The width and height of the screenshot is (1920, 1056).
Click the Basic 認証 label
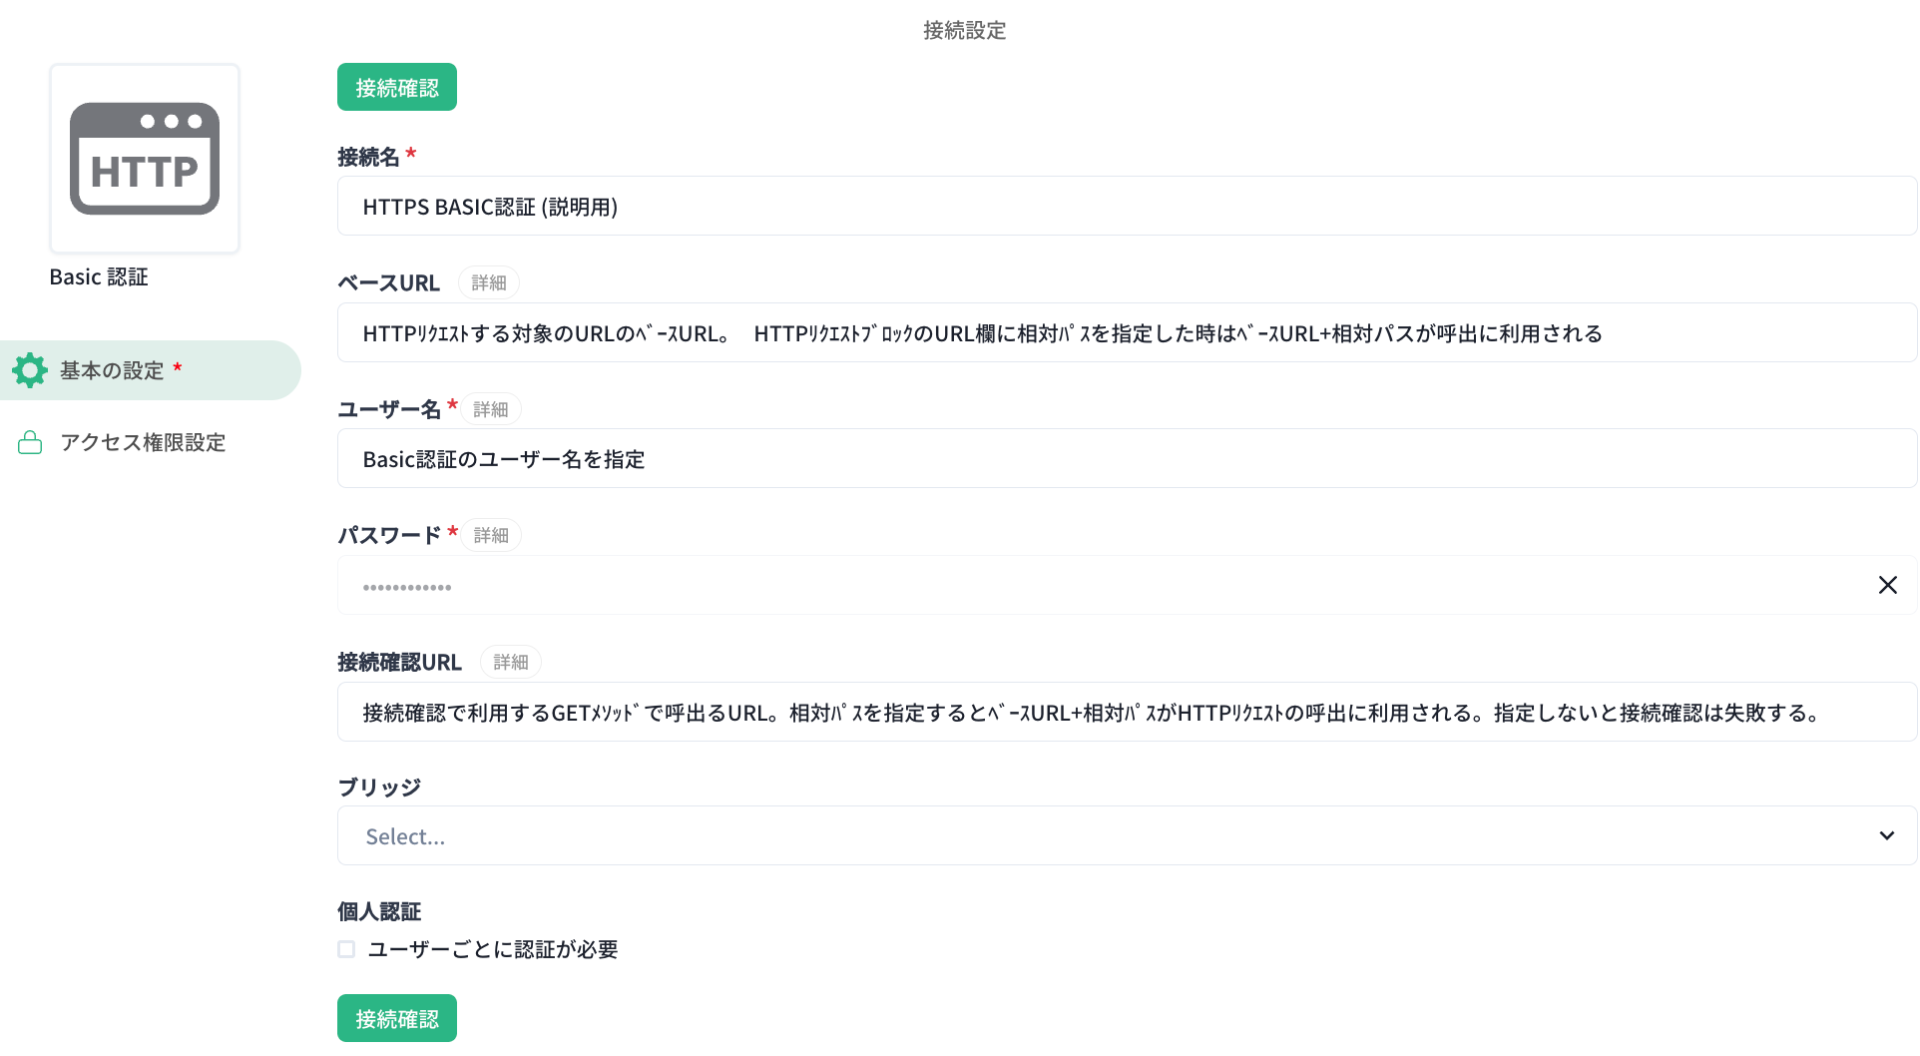(99, 277)
